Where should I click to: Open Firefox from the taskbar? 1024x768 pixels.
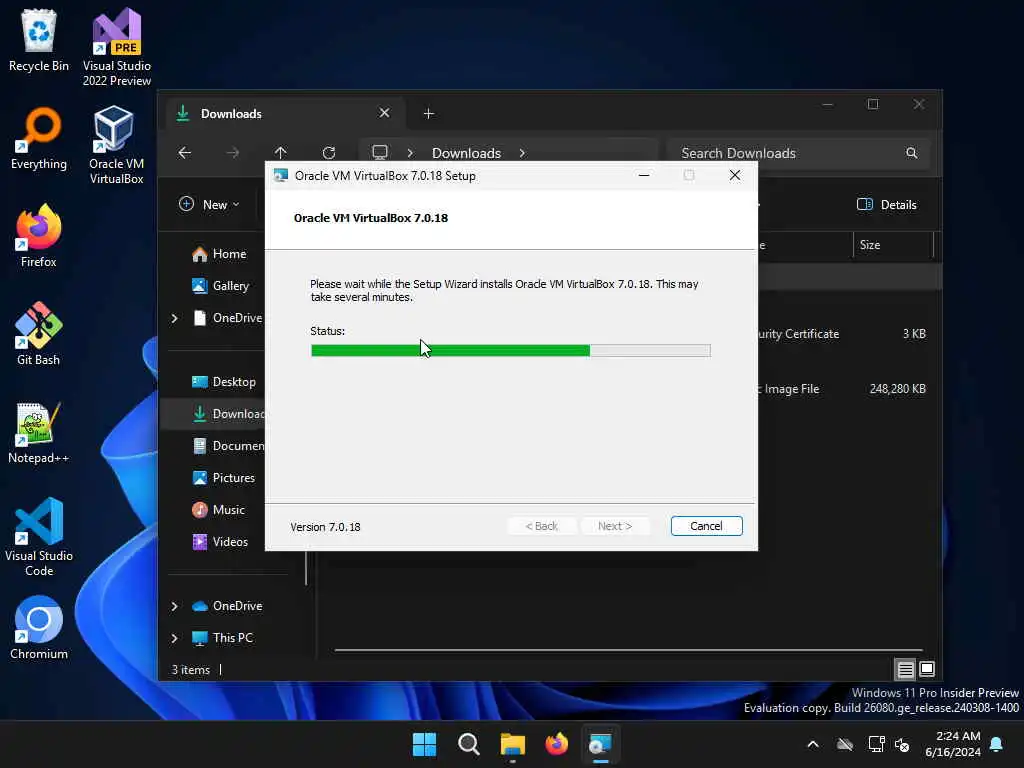(x=556, y=744)
